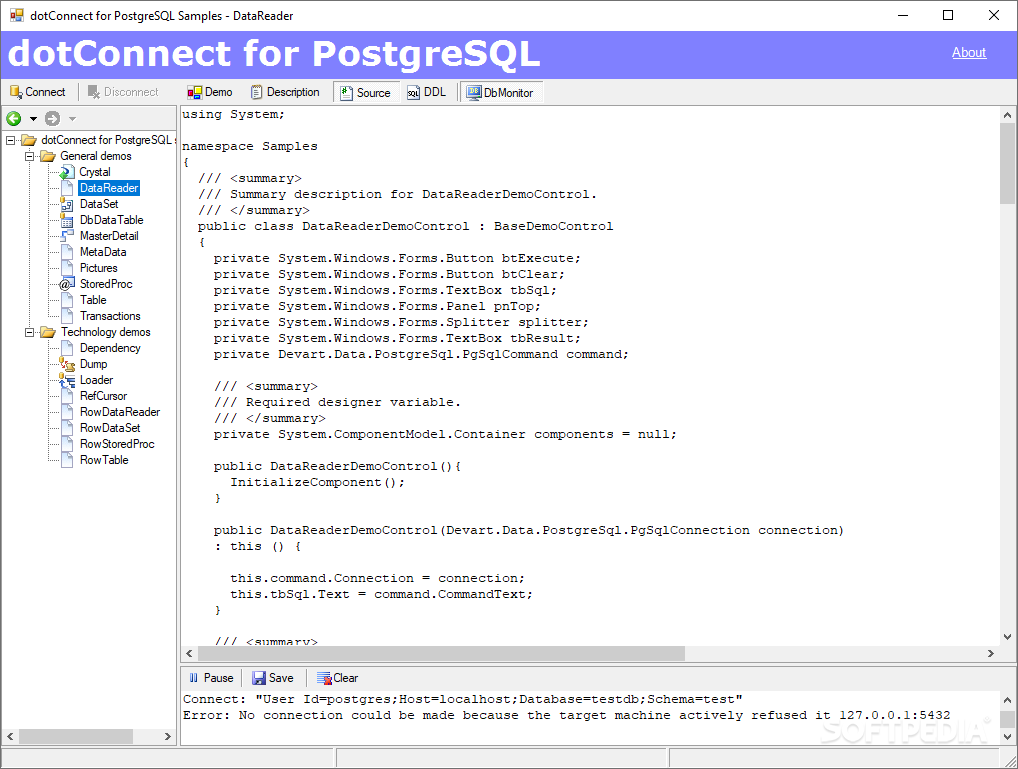Click the Crystal demo icon

pyautogui.click(x=67, y=172)
